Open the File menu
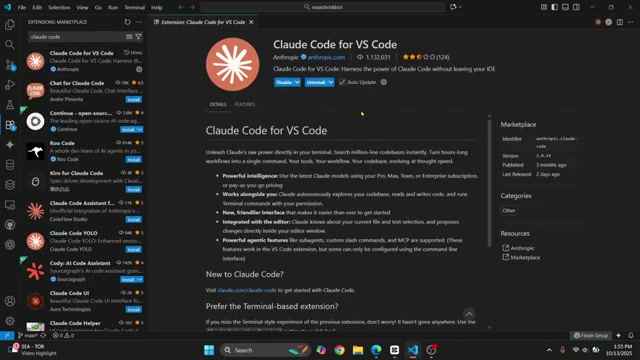This screenshot has width=640, height=360. [22, 7]
